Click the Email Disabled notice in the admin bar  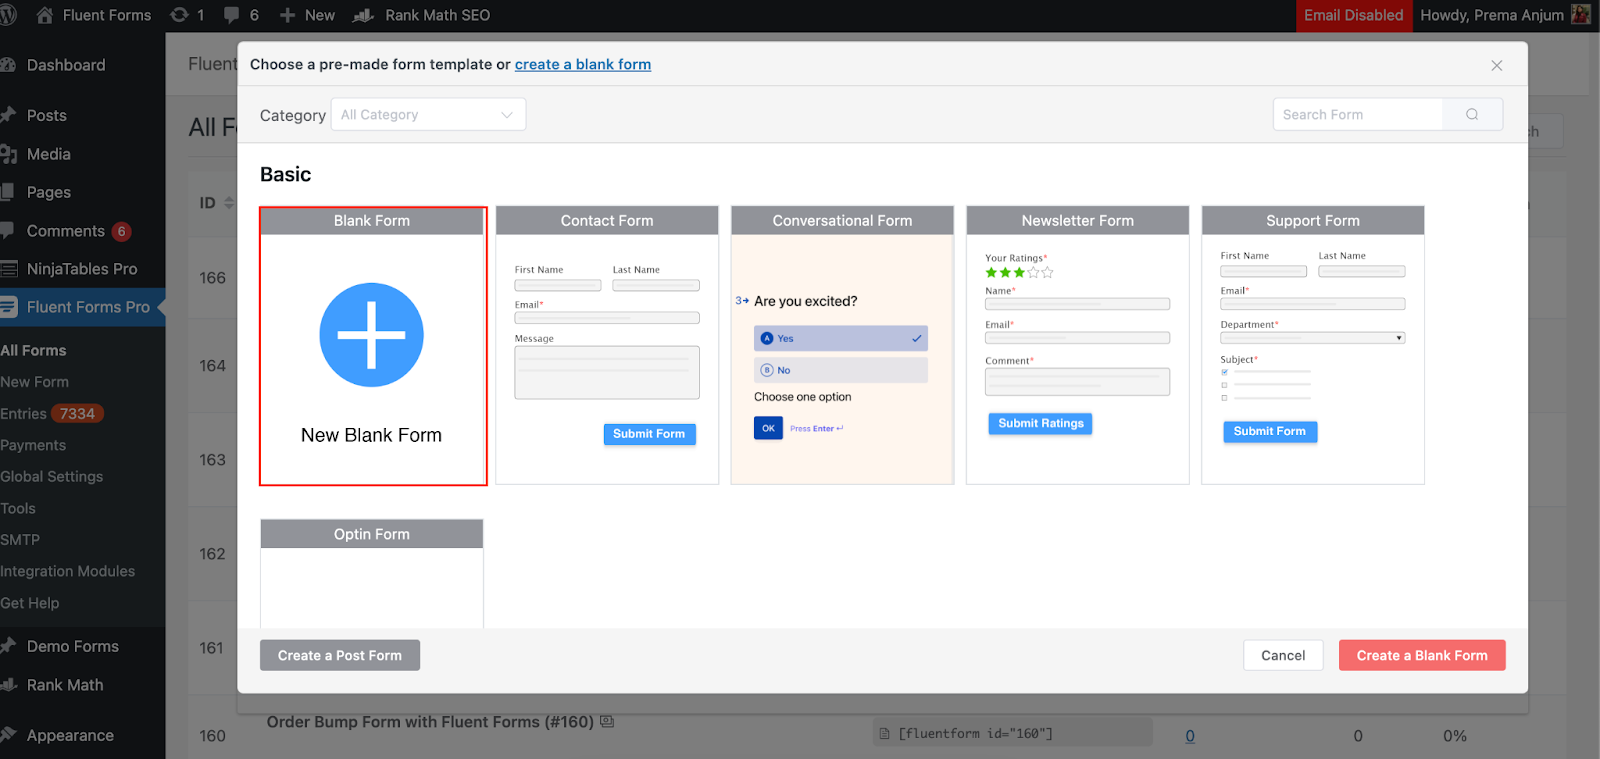1354,15
